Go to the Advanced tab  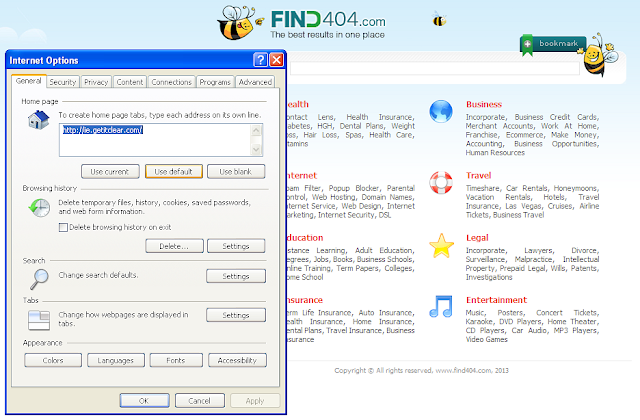256,82
